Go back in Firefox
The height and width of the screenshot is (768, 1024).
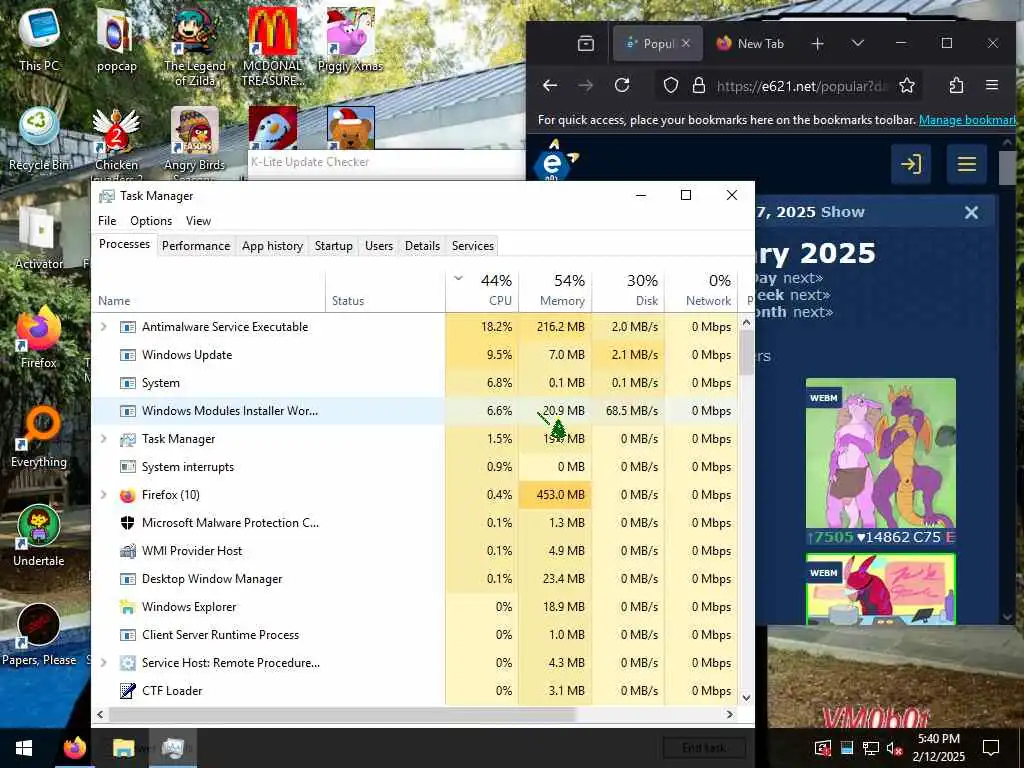coord(550,85)
